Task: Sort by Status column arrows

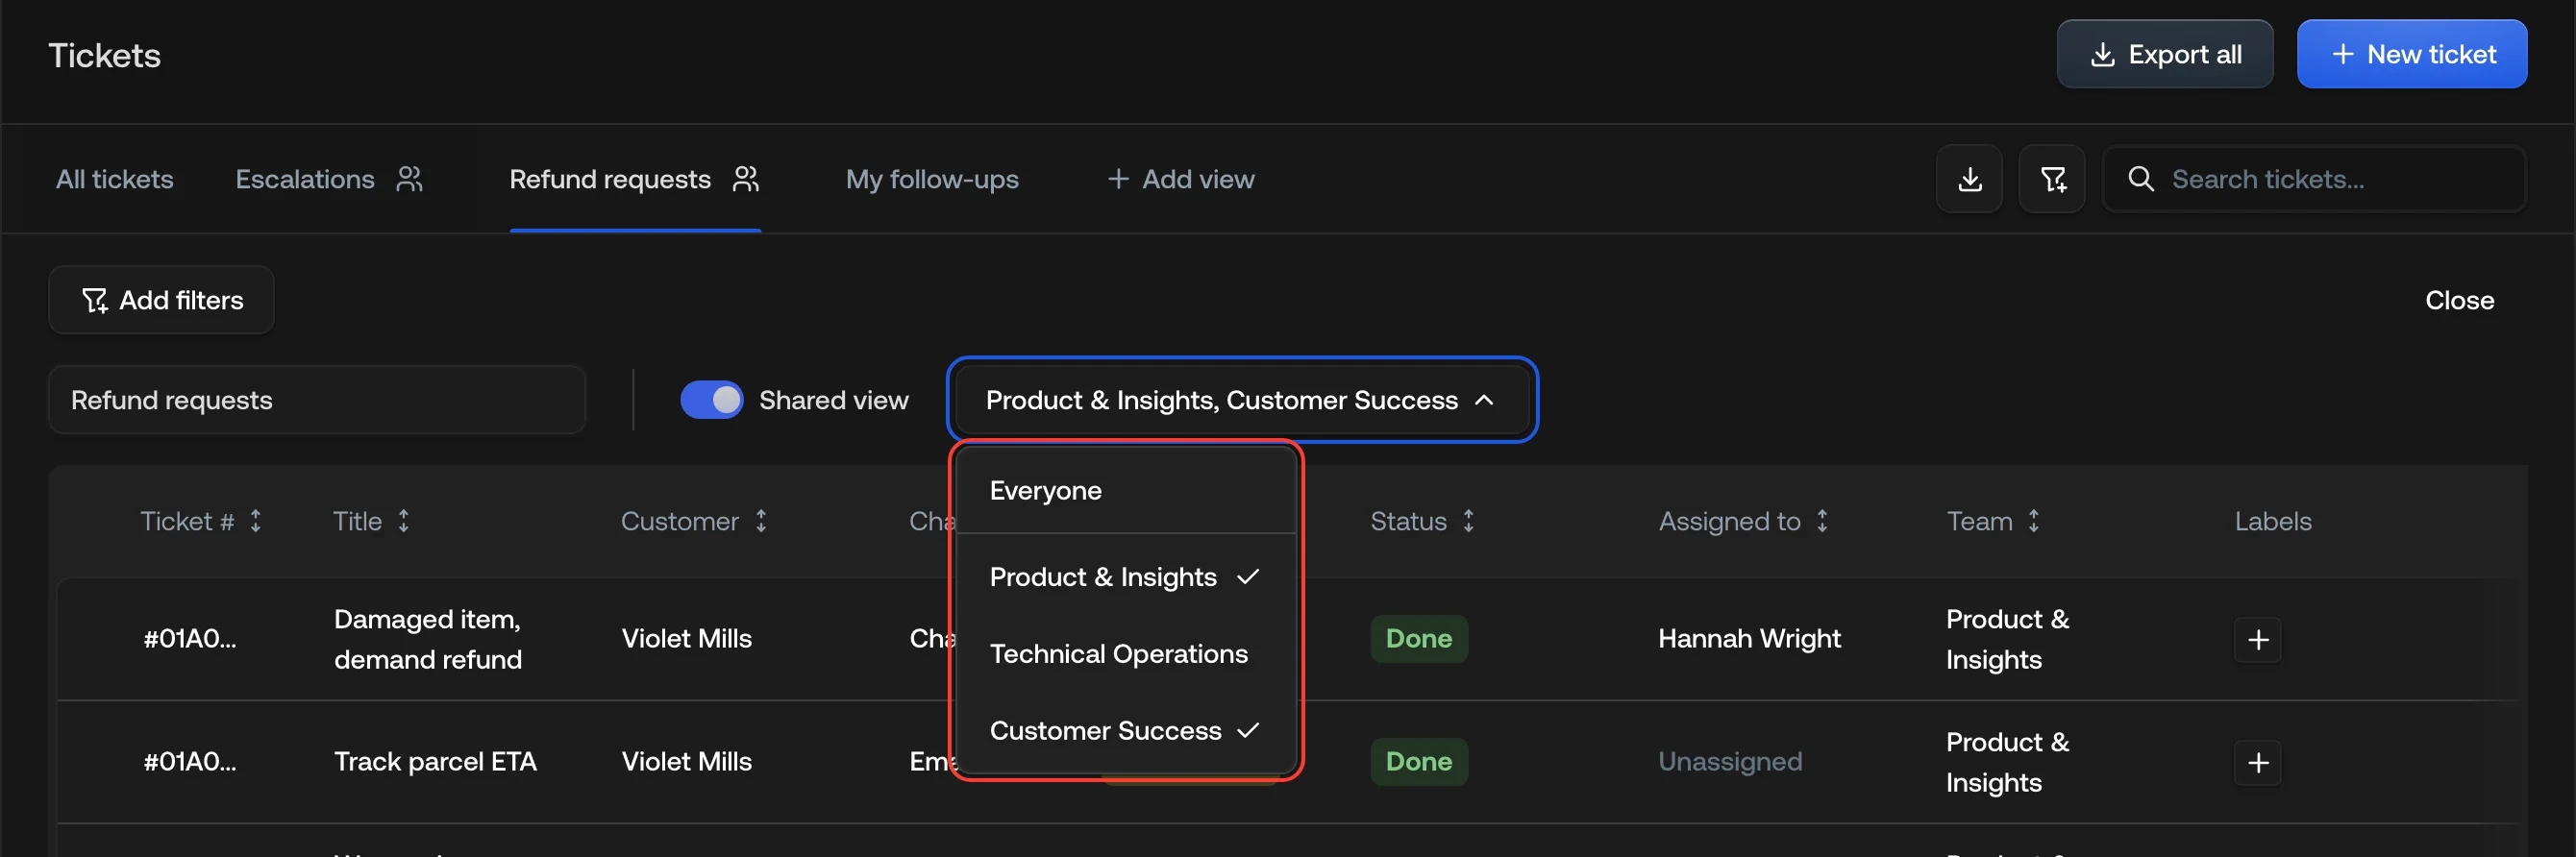Action: 1468,521
